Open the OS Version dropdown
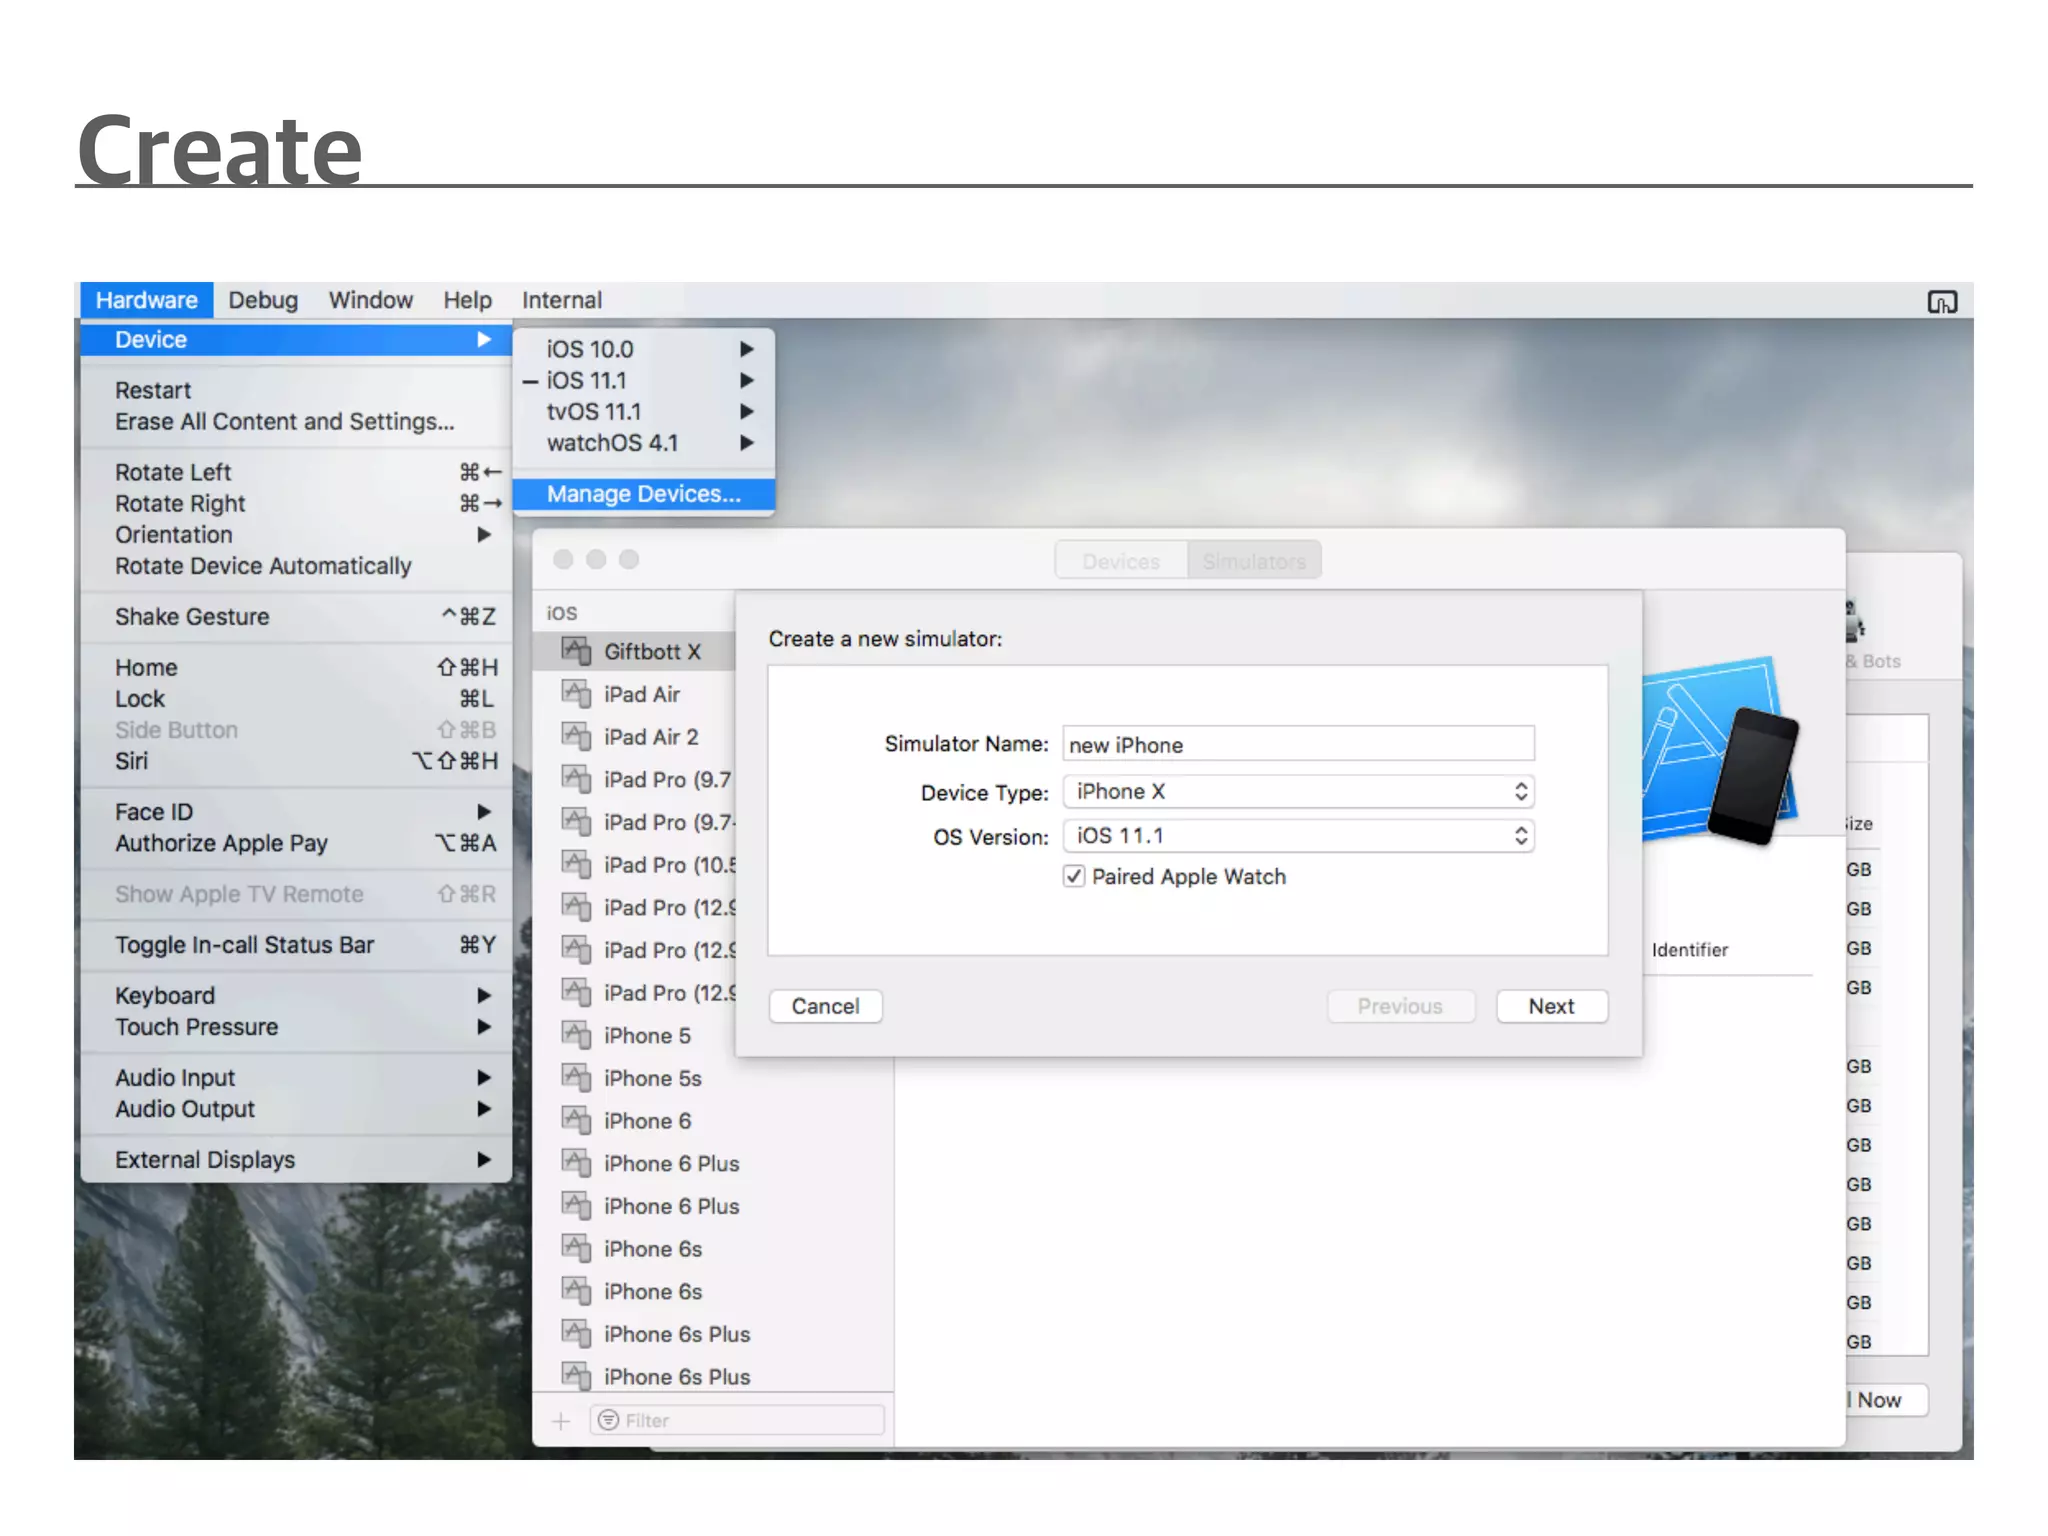2048x1536 pixels. pyautogui.click(x=1298, y=836)
